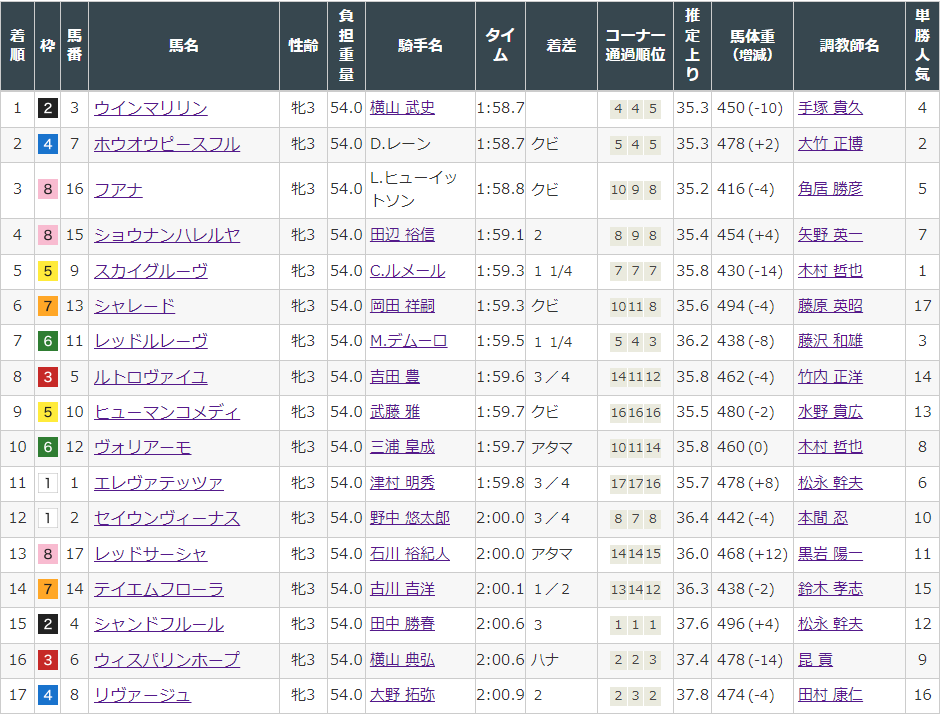Open horse page for レッドルレーヴ
This screenshot has height=717, width=941.
point(151,341)
